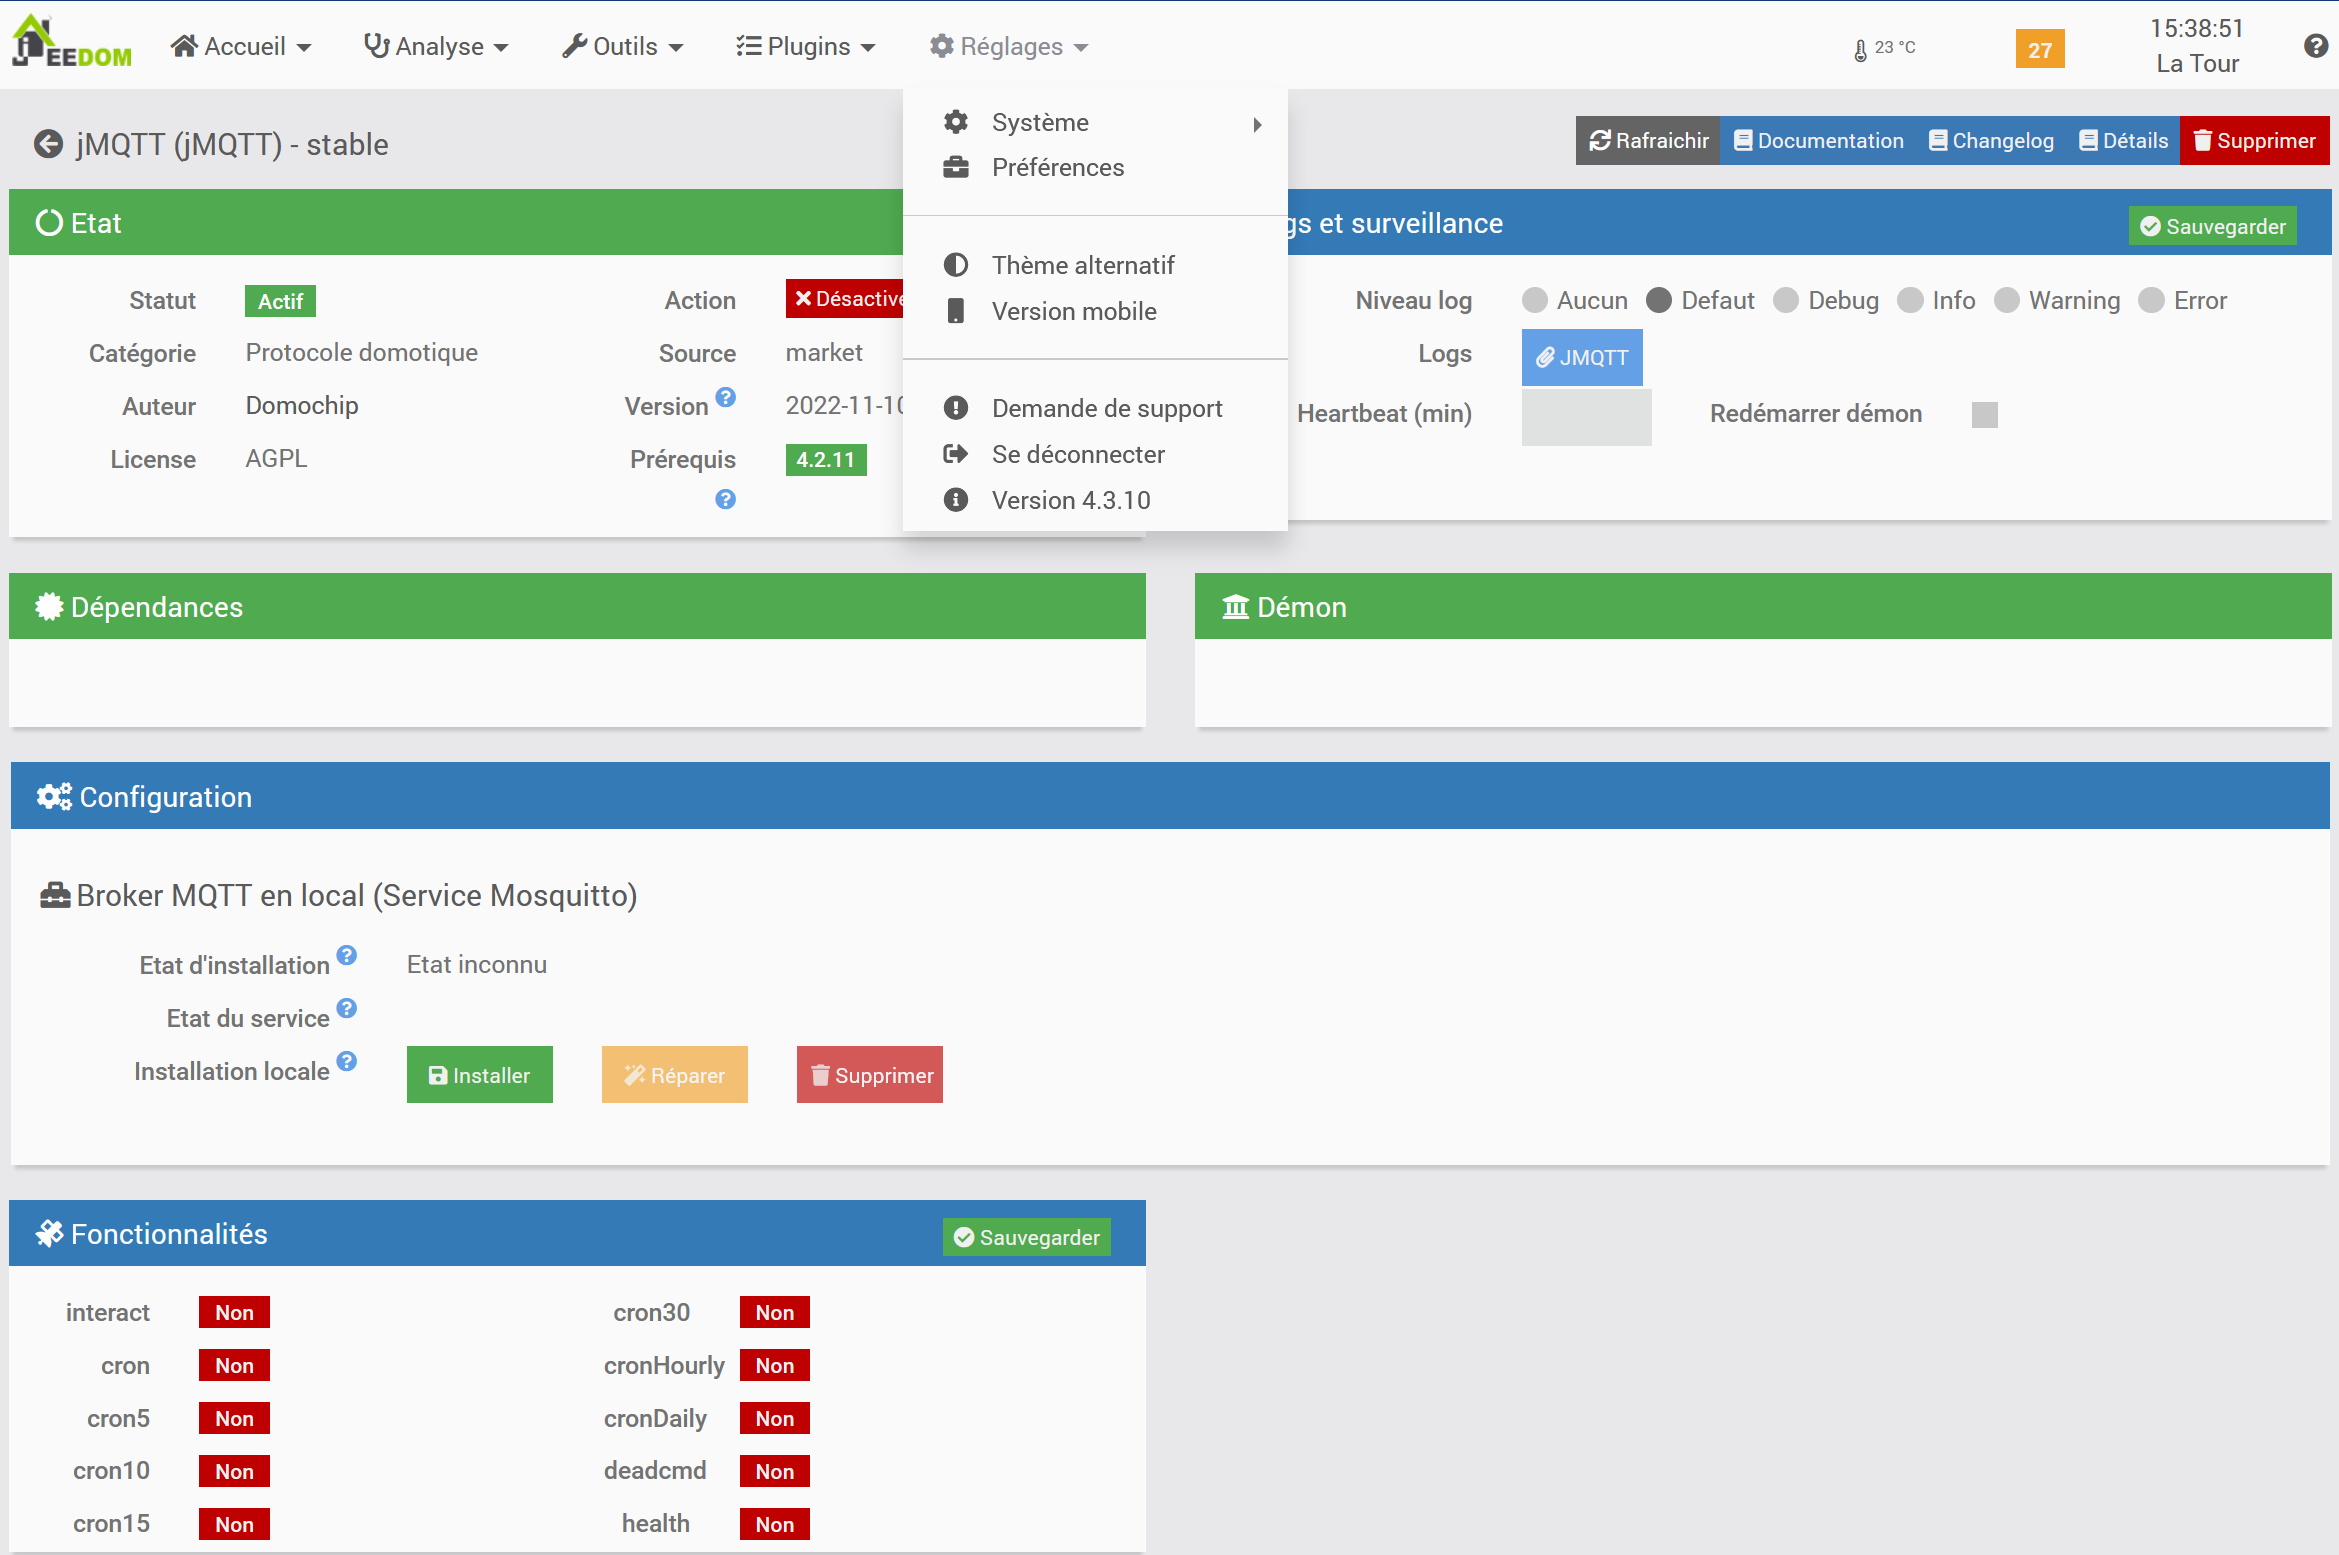
Task: Click help icon beside Etat d'installation
Action: pyautogui.click(x=347, y=955)
